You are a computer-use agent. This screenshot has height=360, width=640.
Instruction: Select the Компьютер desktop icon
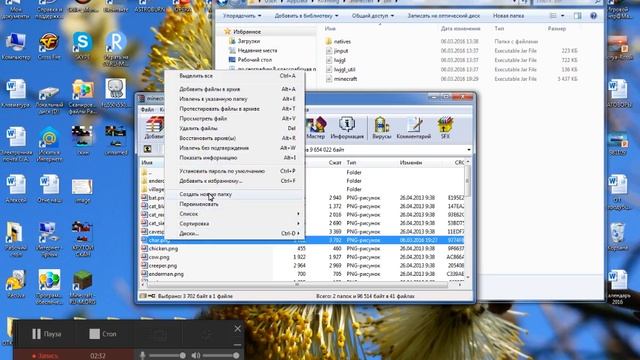(16, 45)
